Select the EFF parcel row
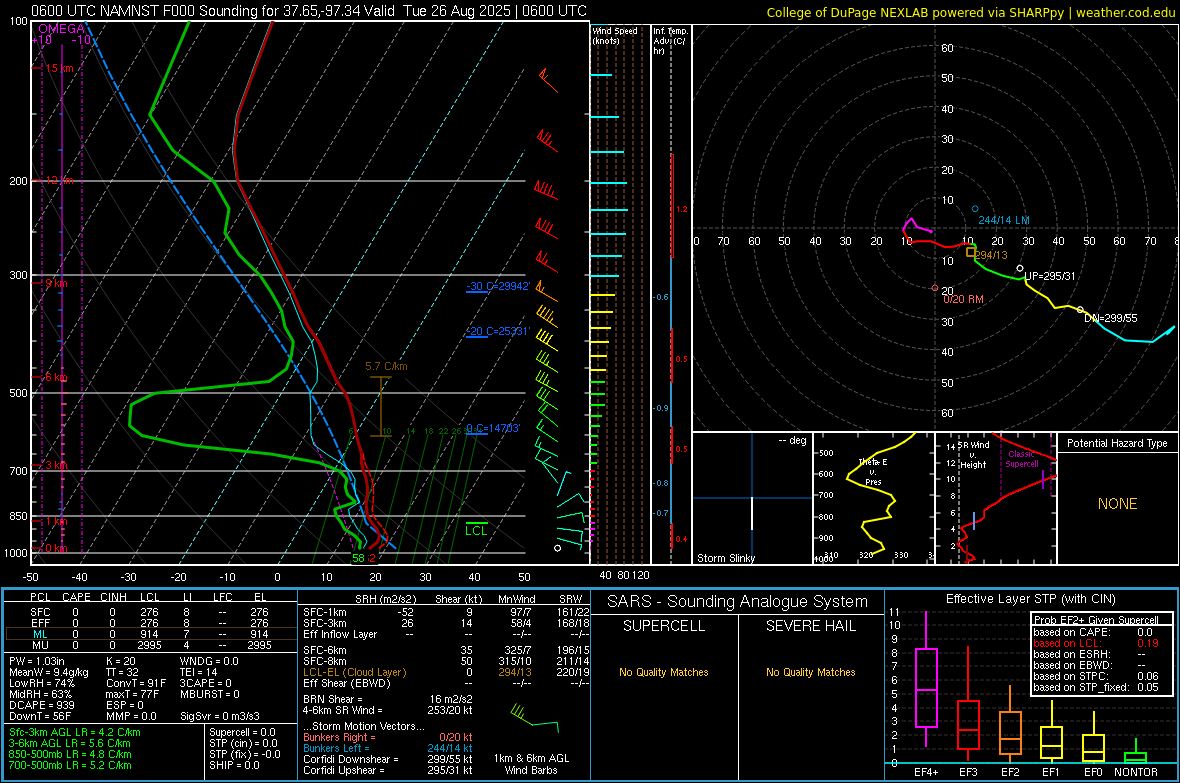 [151, 623]
